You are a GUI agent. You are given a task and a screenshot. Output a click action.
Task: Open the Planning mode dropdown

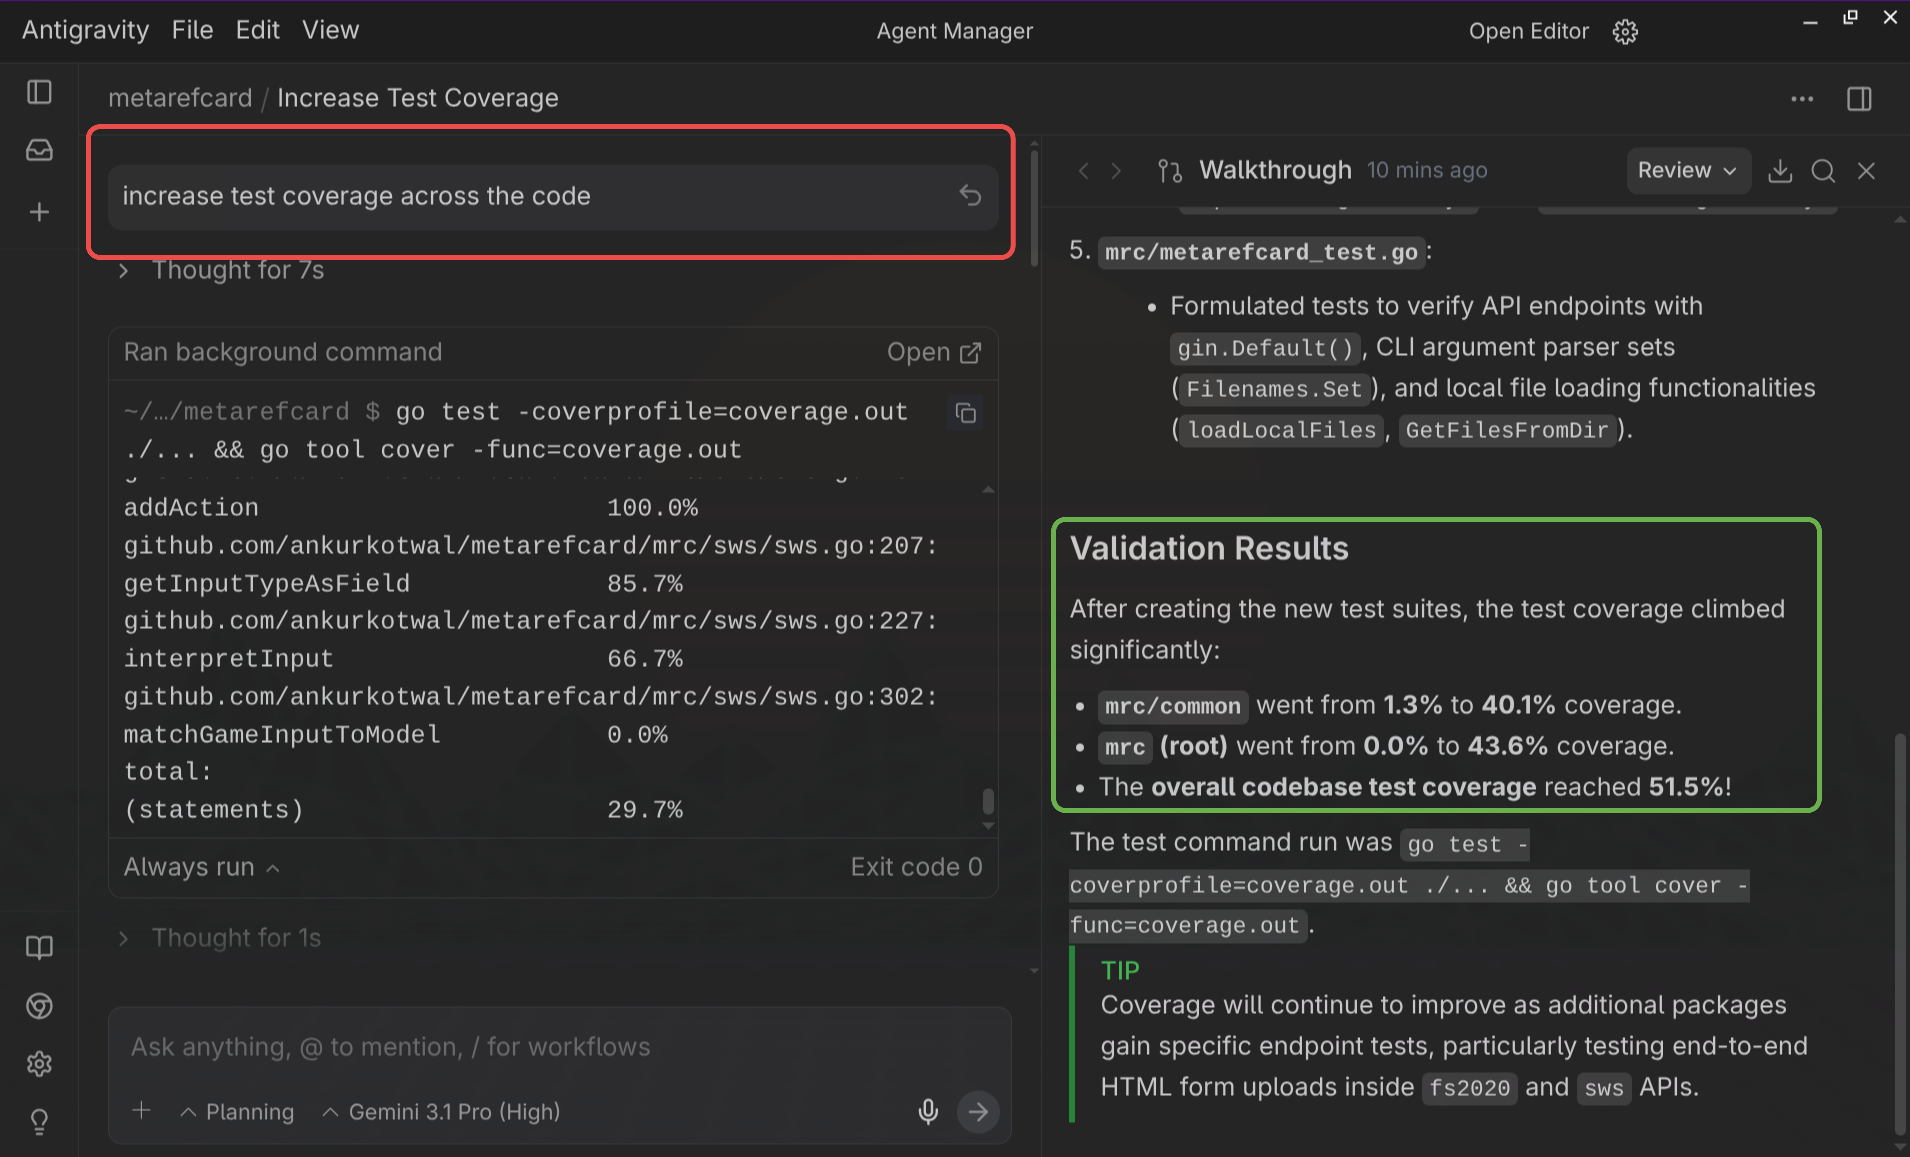click(238, 1112)
